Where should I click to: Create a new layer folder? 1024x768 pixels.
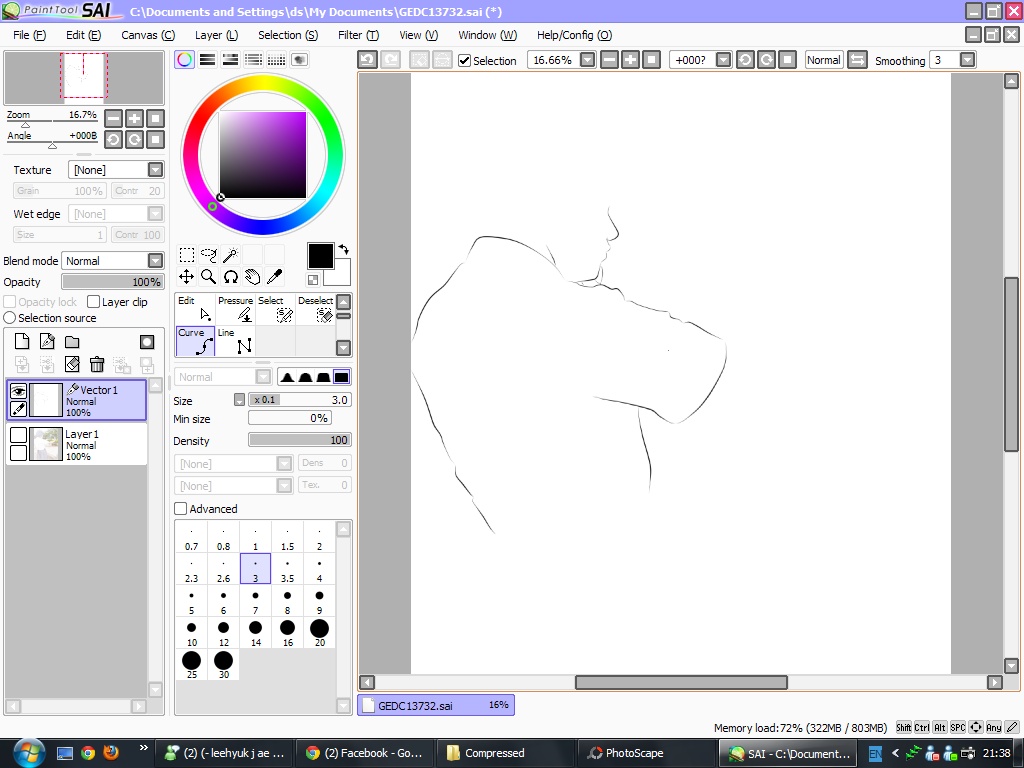tap(72, 342)
